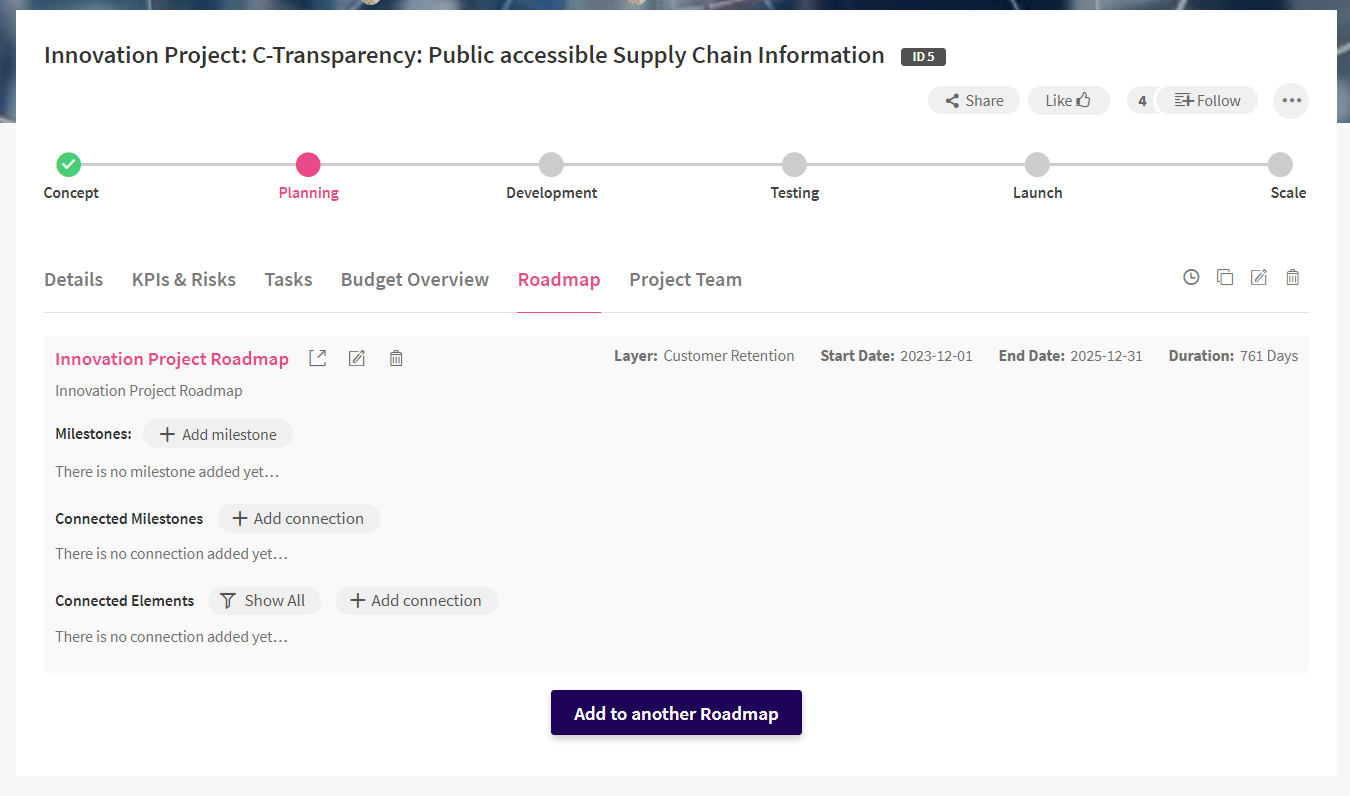Open the Project Team tab
This screenshot has height=796, width=1350.
tap(685, 280)
